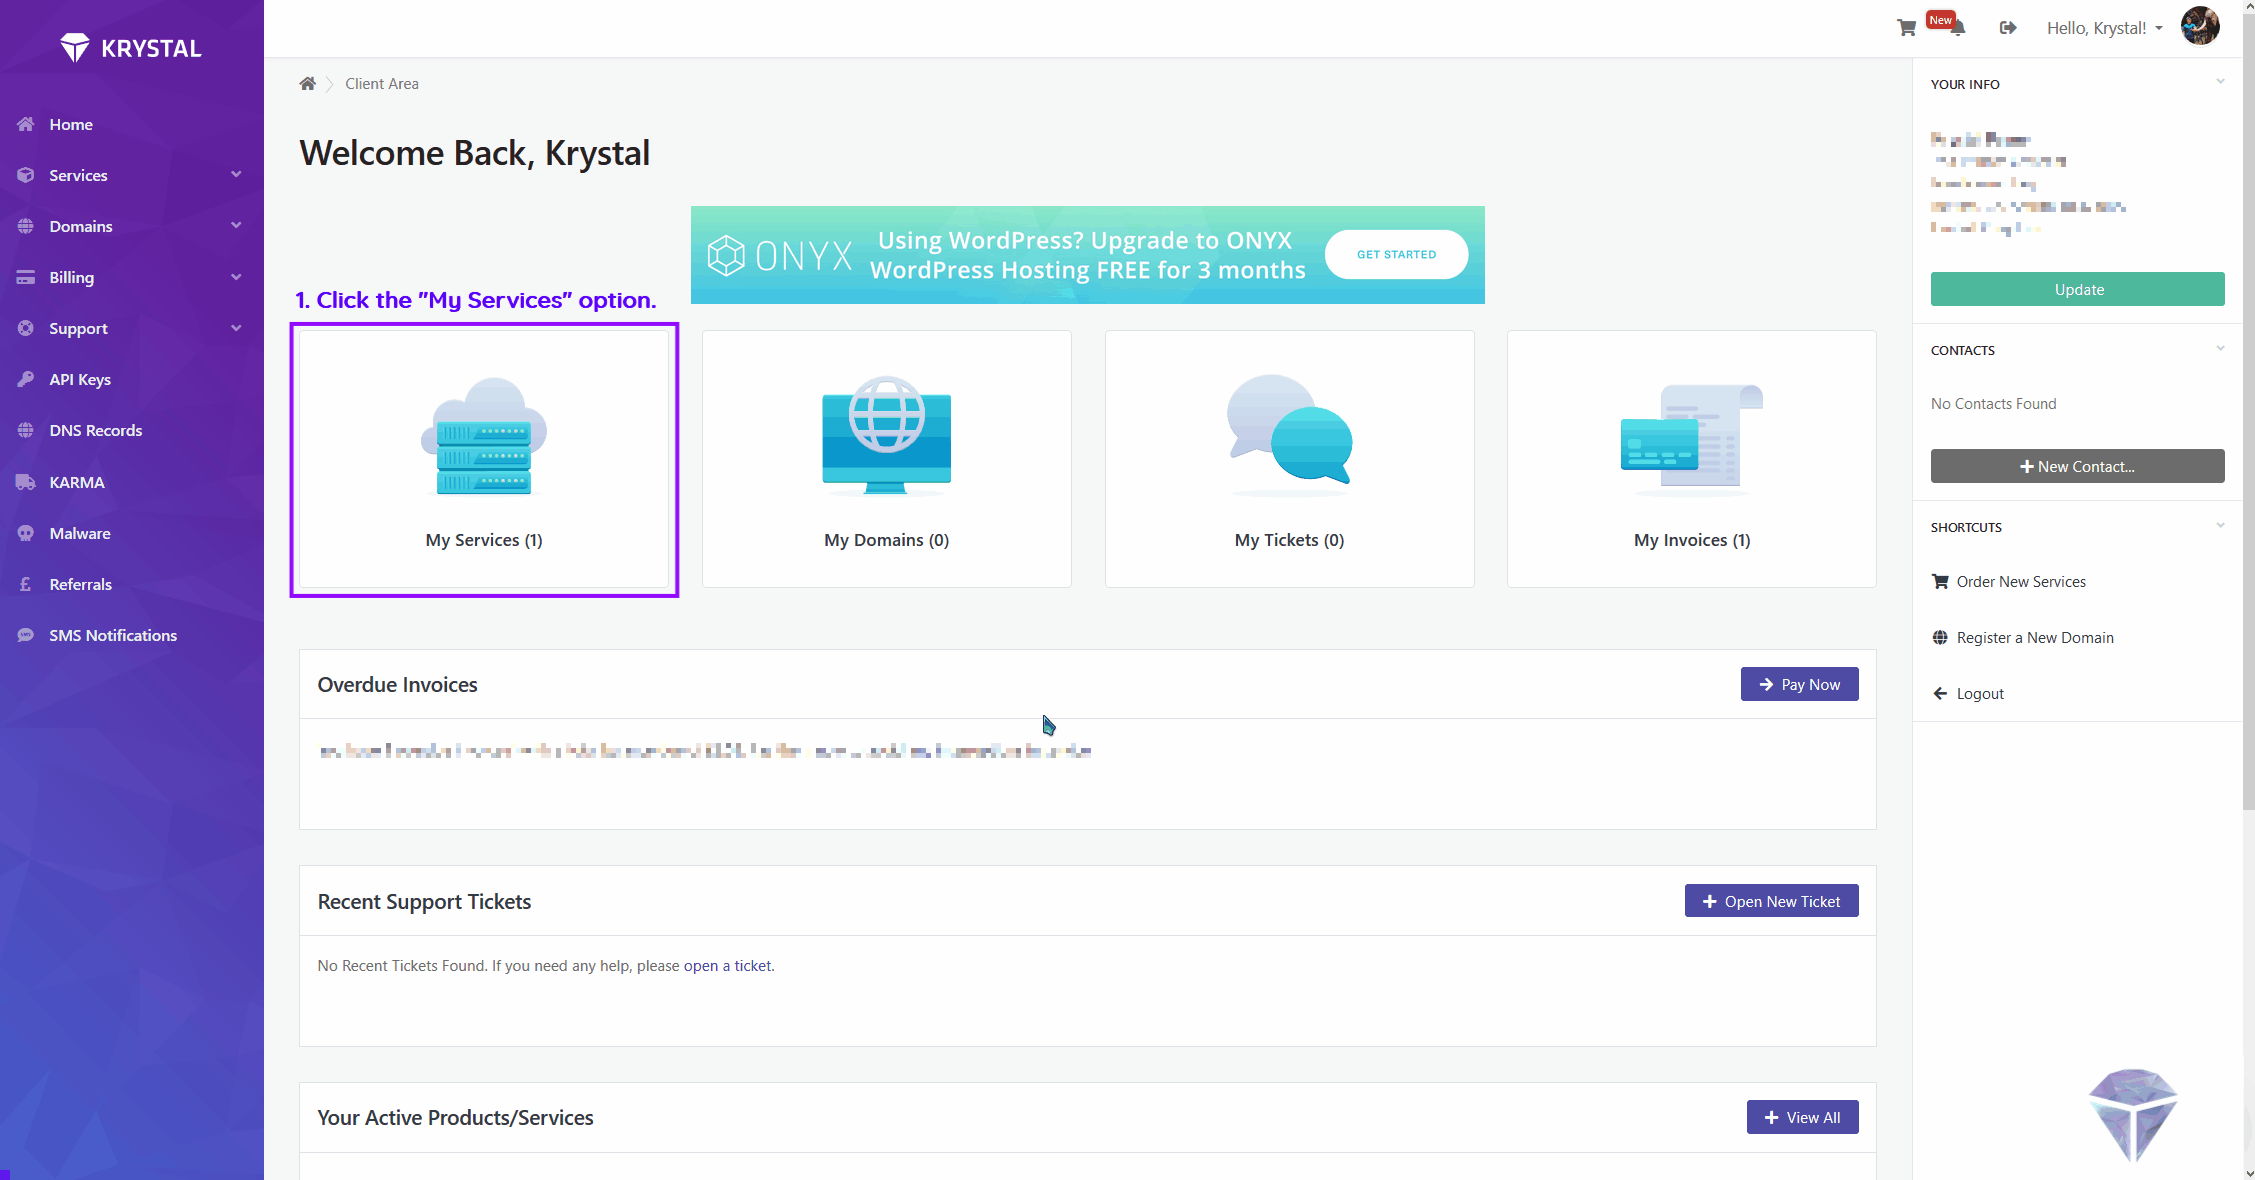2255x1180 pixels.
Task: Expand the Domains sidebar submenu chevron
Action: [236, 225]
